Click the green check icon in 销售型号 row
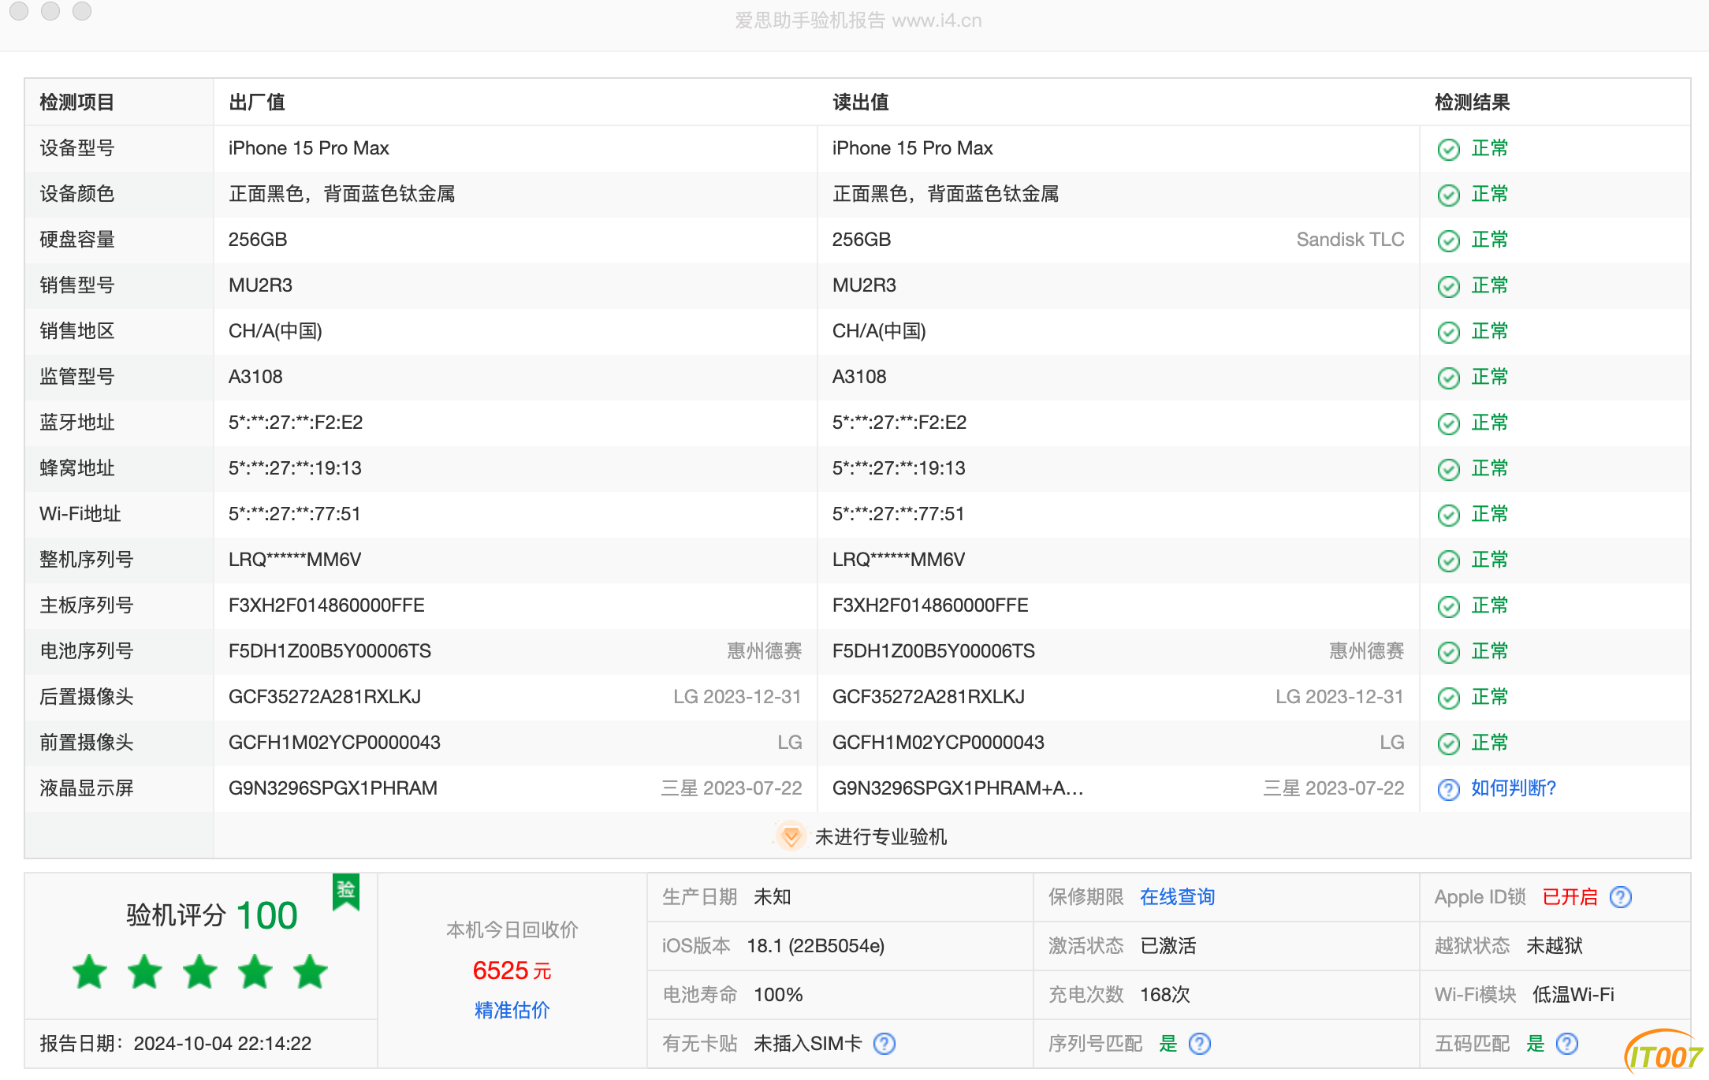1709x1080 pixels. point(1448,287)
